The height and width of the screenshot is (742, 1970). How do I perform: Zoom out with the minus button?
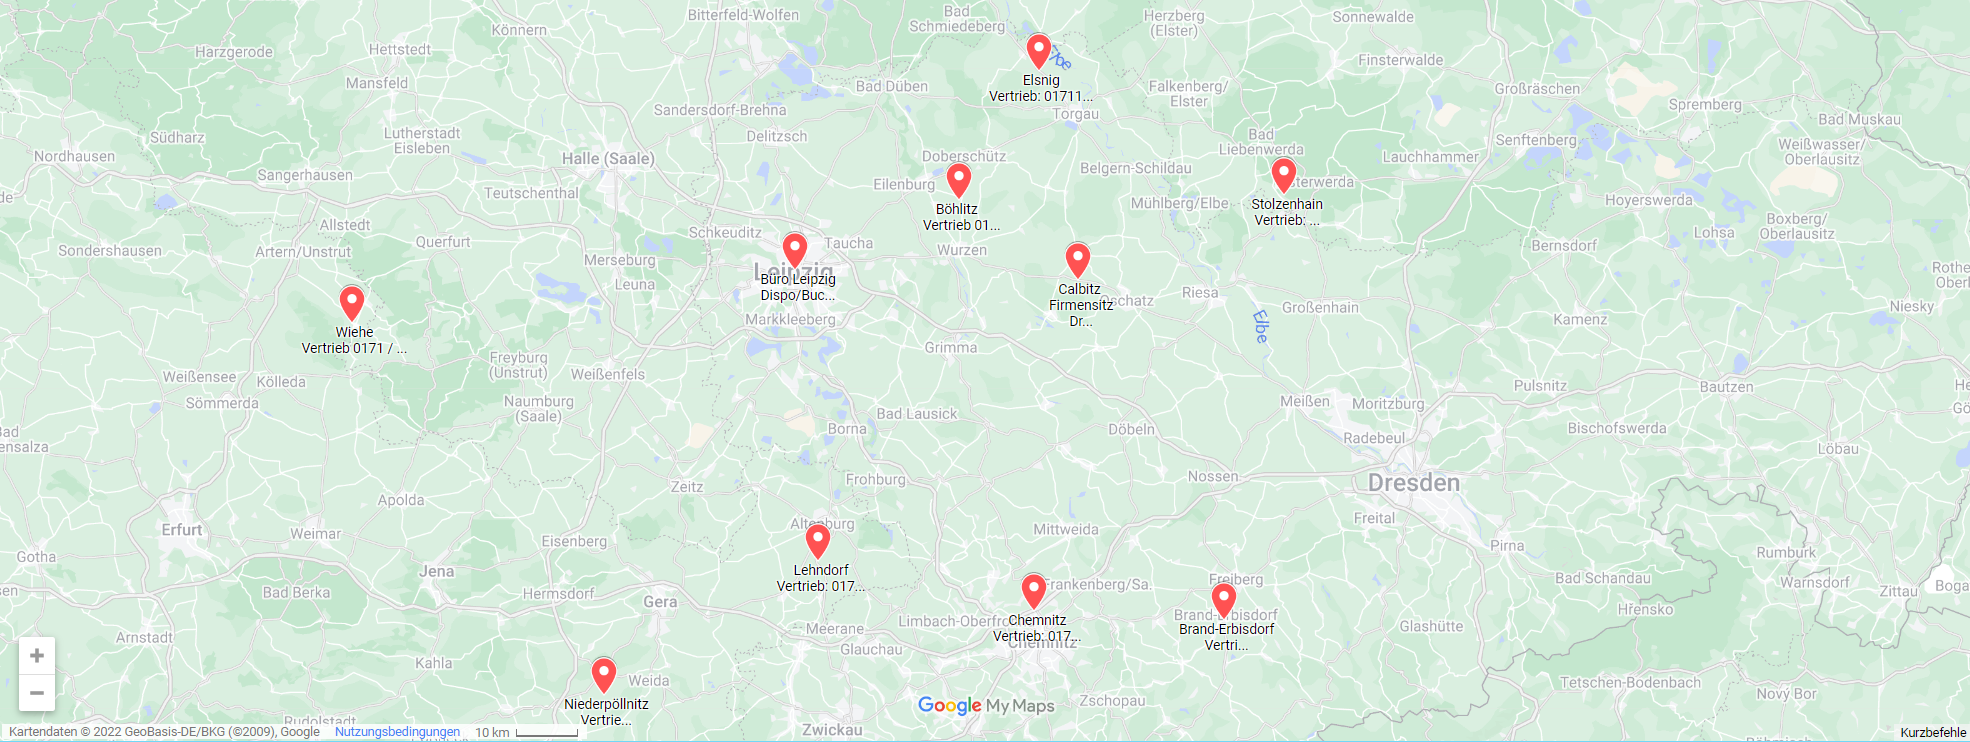37,692
